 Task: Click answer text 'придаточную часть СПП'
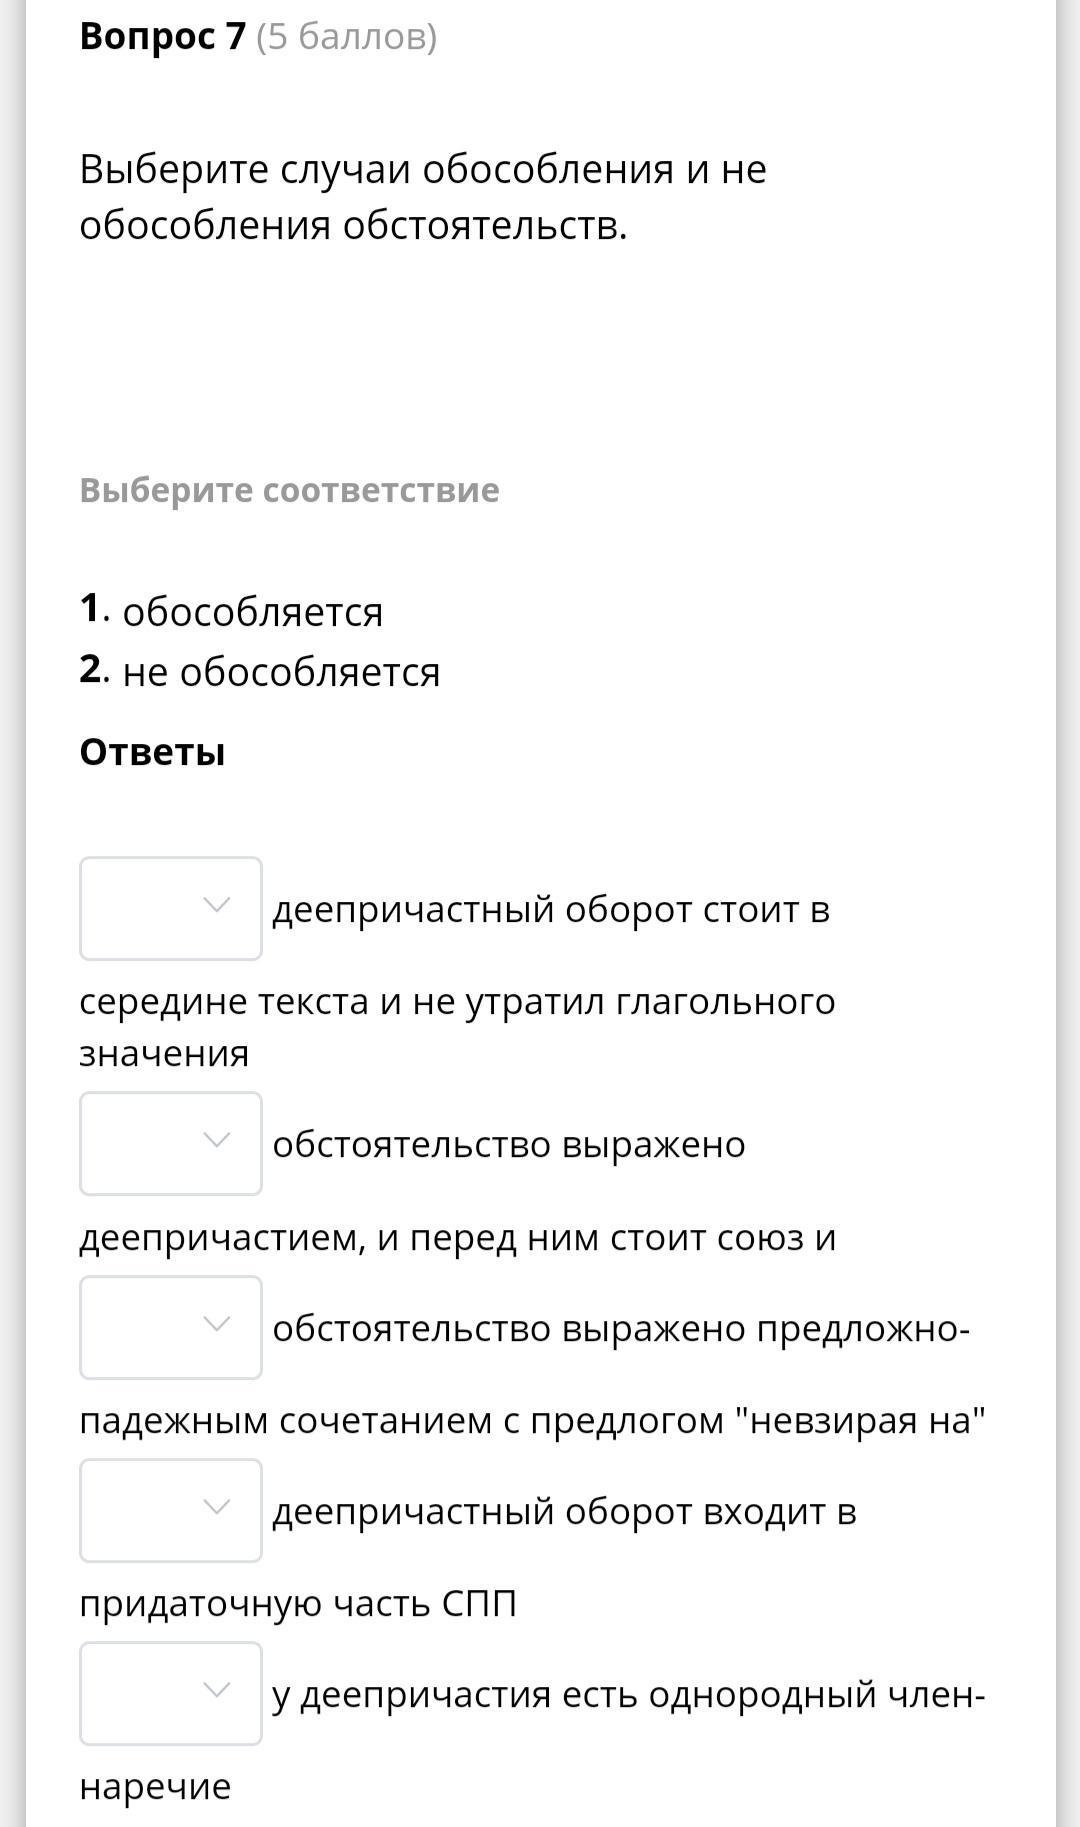click(298, 1603)
